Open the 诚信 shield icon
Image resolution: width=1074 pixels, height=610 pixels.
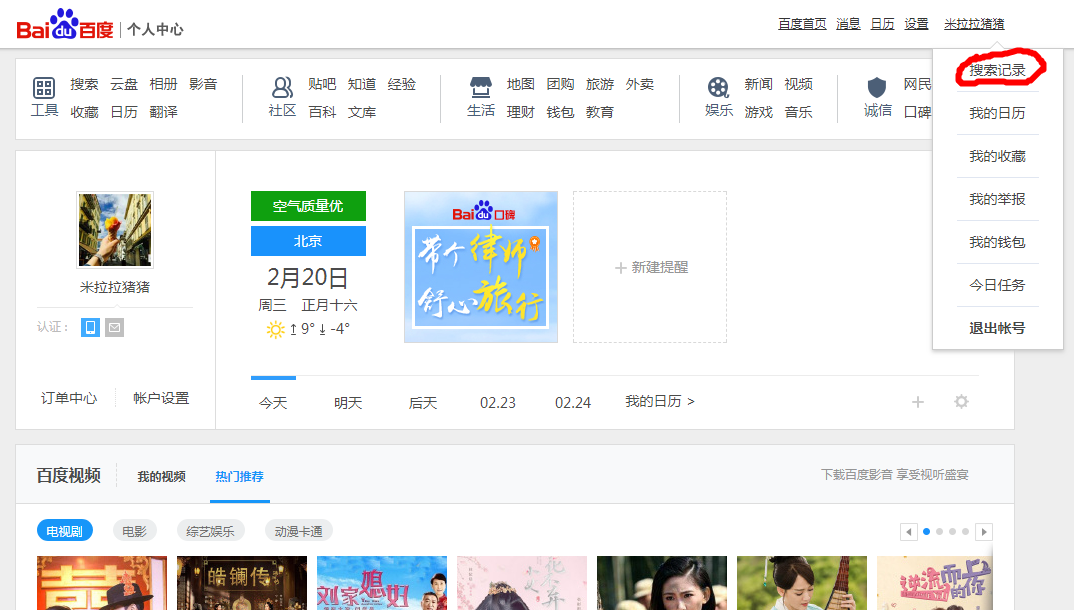(877, 87)
